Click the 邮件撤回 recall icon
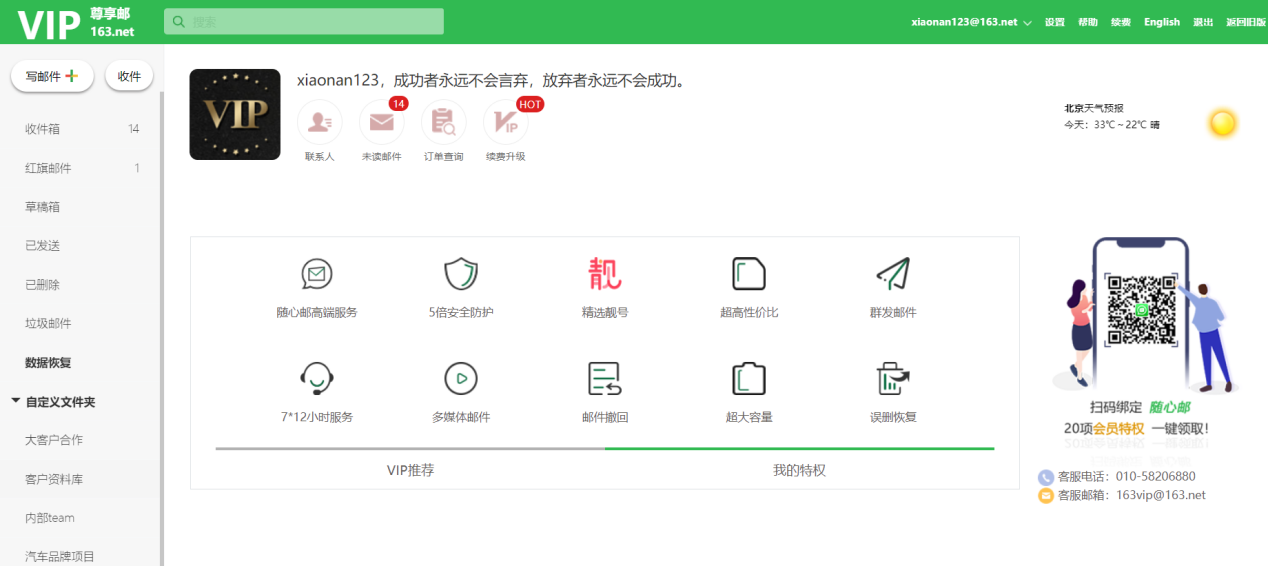Screen dimensions: 1268x566 605,379
